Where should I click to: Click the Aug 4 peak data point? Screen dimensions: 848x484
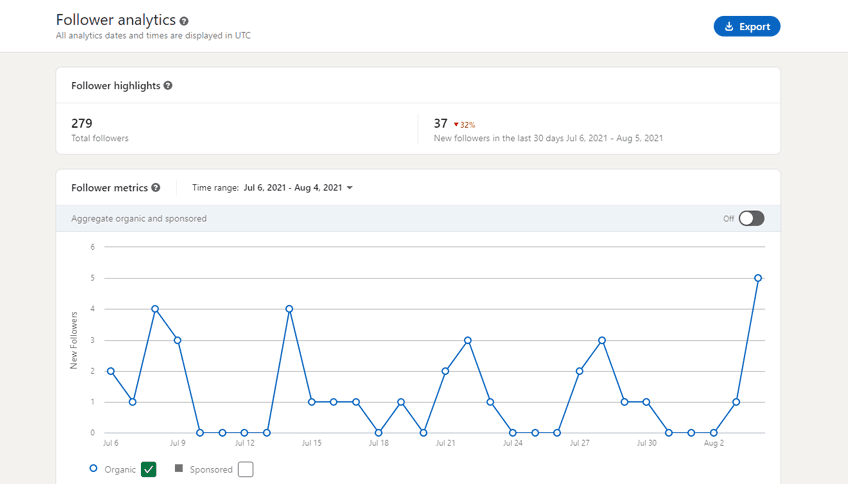758,278
